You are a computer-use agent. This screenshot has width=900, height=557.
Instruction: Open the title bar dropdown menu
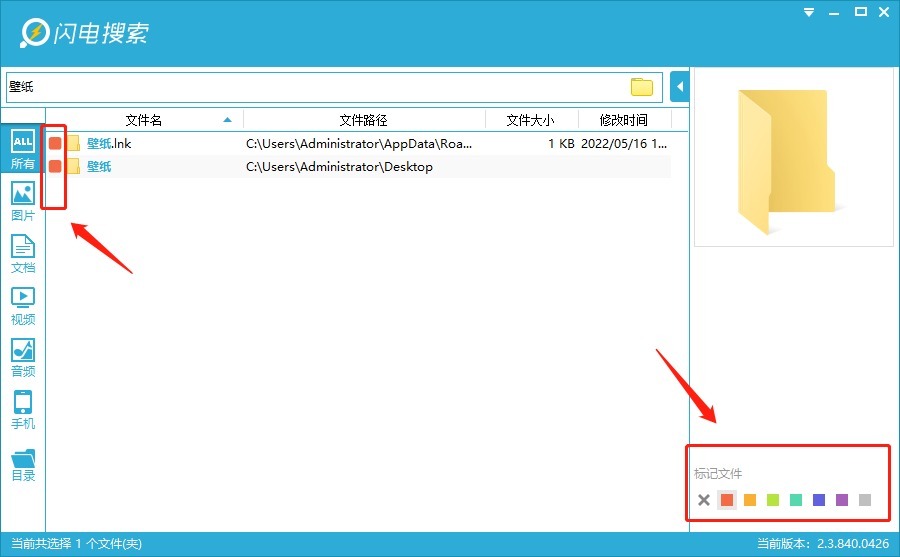[x=809, y=12]
